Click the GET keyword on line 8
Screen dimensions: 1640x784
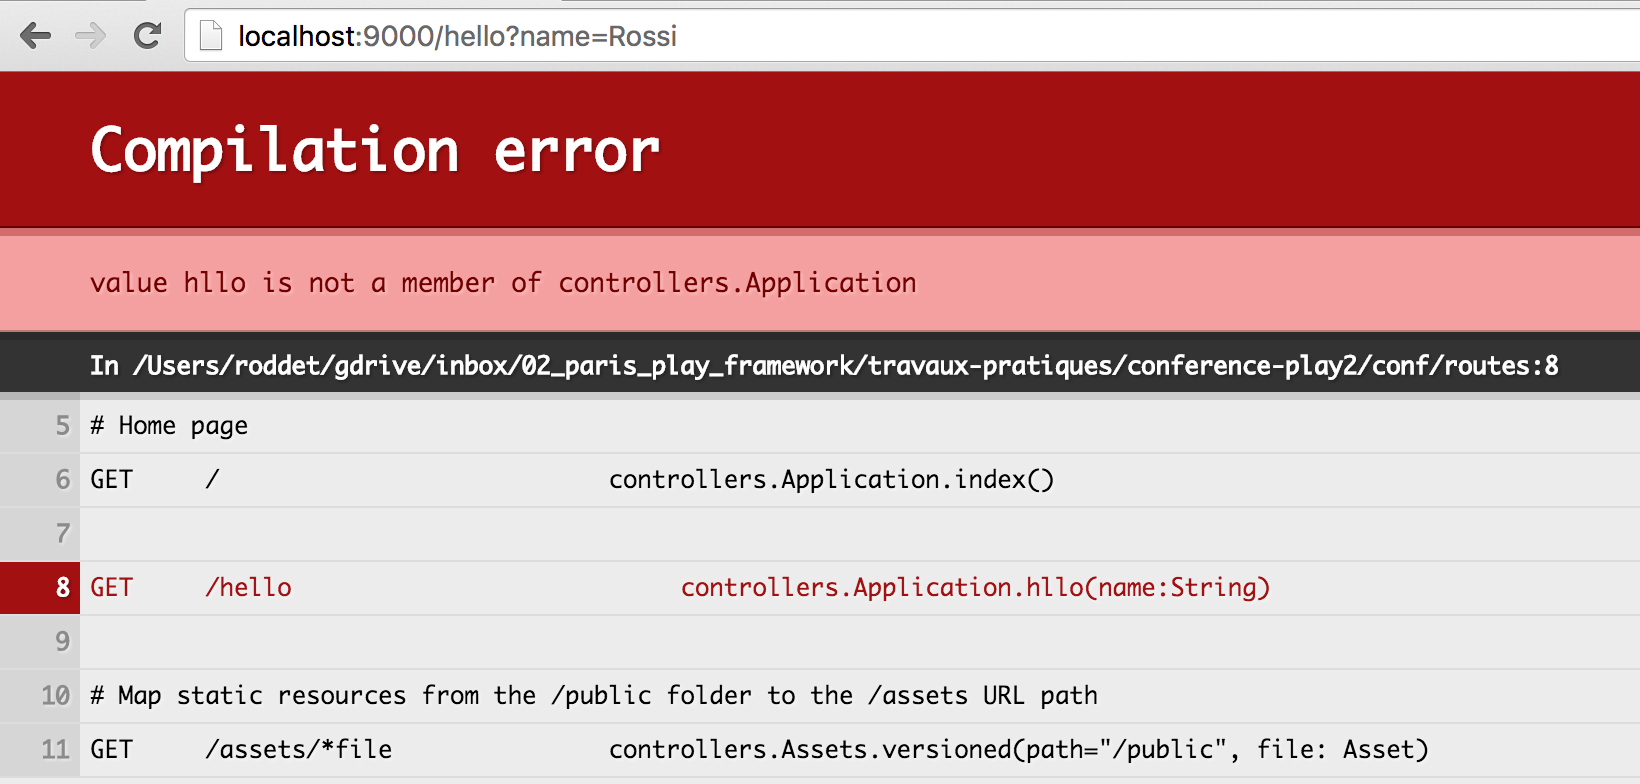coord(111,588)
